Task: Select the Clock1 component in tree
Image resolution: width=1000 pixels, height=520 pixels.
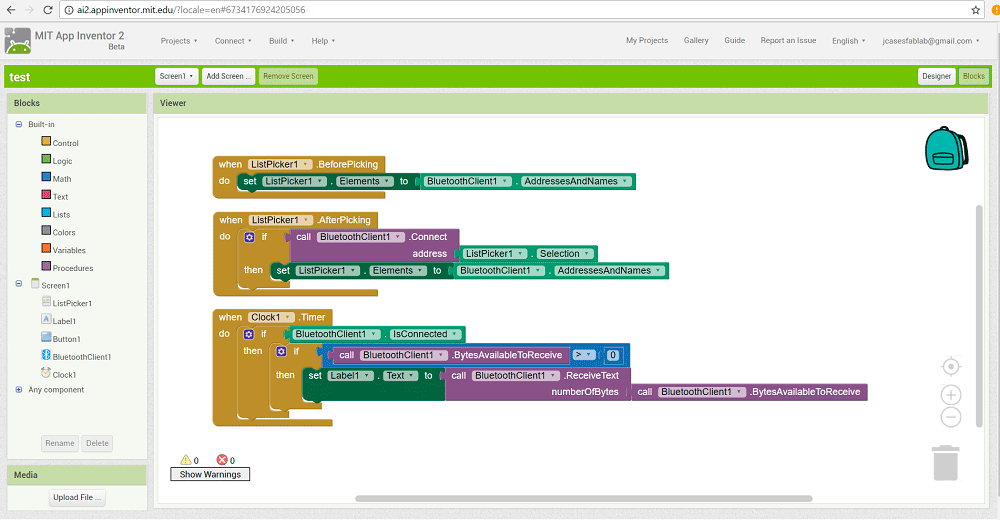Action: pos(64,375)
